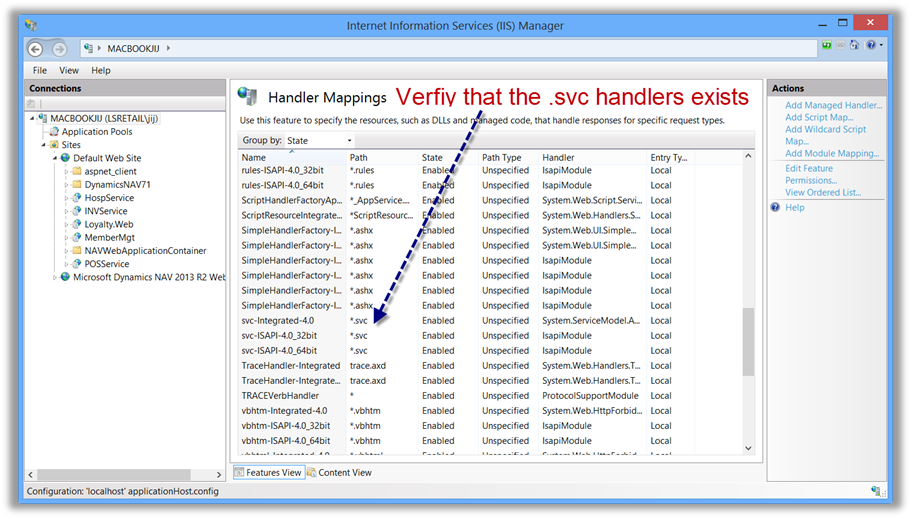Click the Help link in the Actions pane
Screen dimensions: 912x519
(795, 207)
